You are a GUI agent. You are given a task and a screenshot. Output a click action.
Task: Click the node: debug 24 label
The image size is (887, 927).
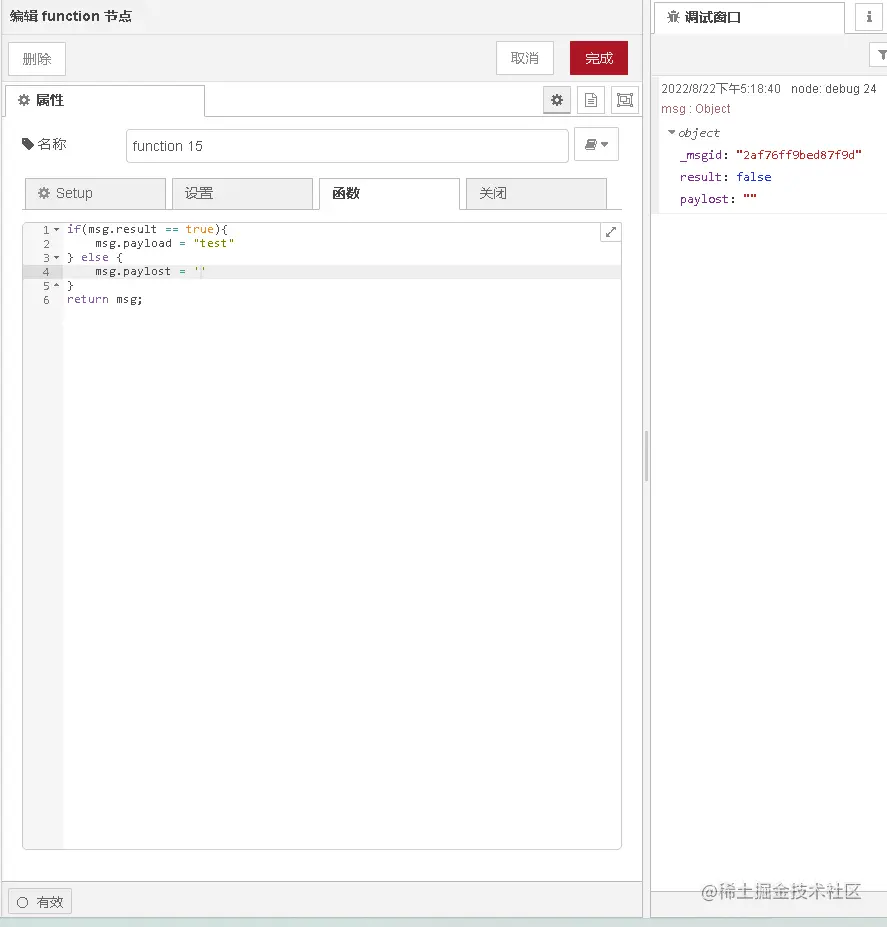833,89
